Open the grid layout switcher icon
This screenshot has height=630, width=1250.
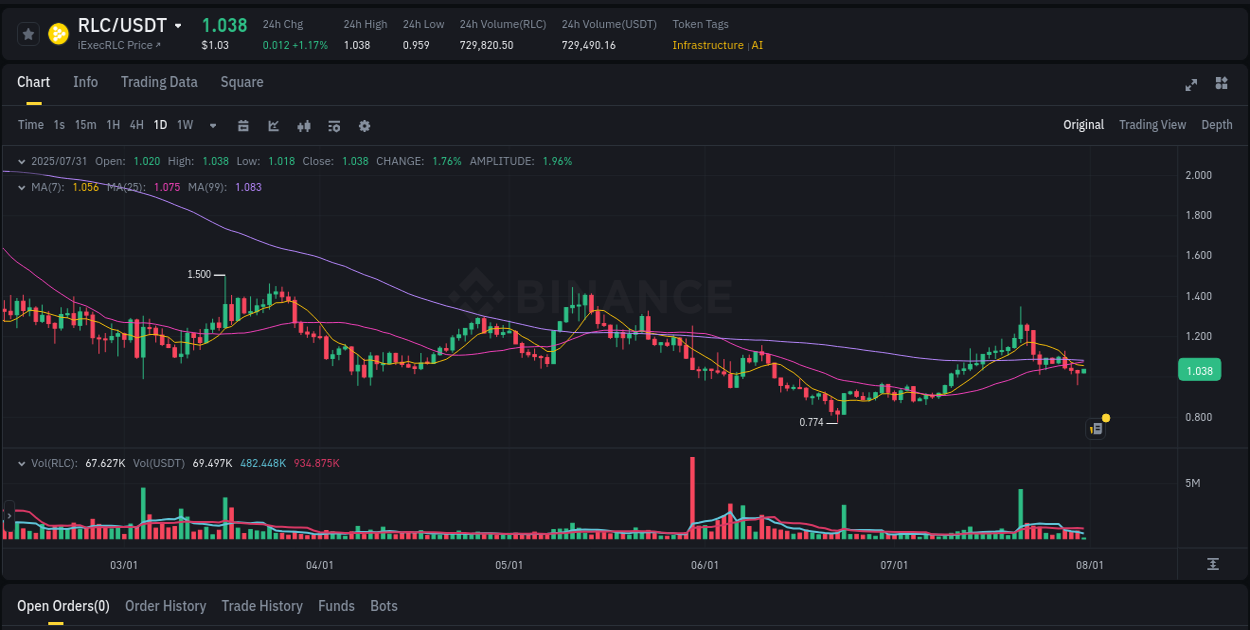[1220, 85]
